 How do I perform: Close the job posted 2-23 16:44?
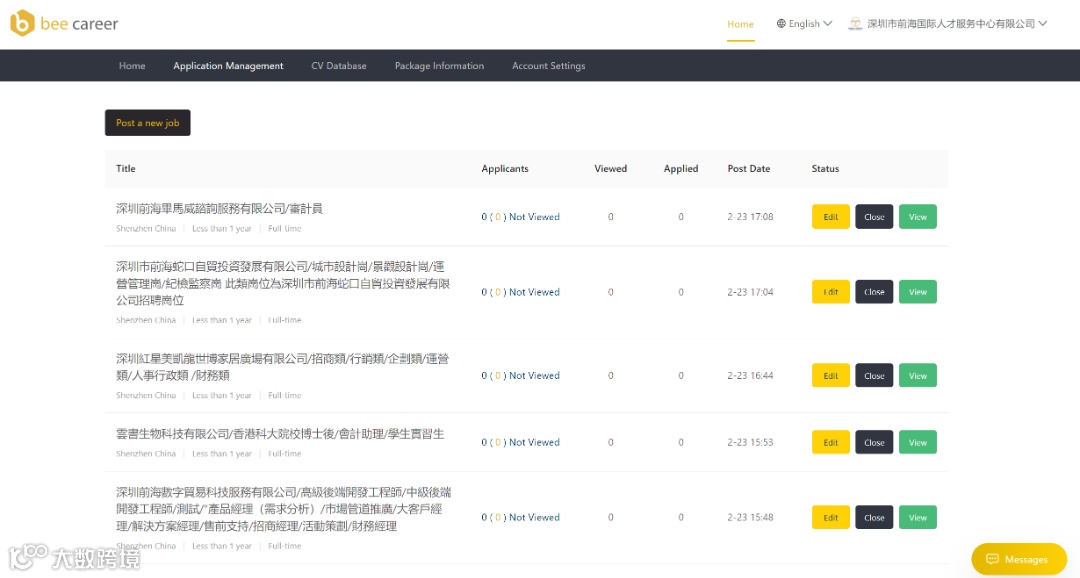[x=874, y=375]
